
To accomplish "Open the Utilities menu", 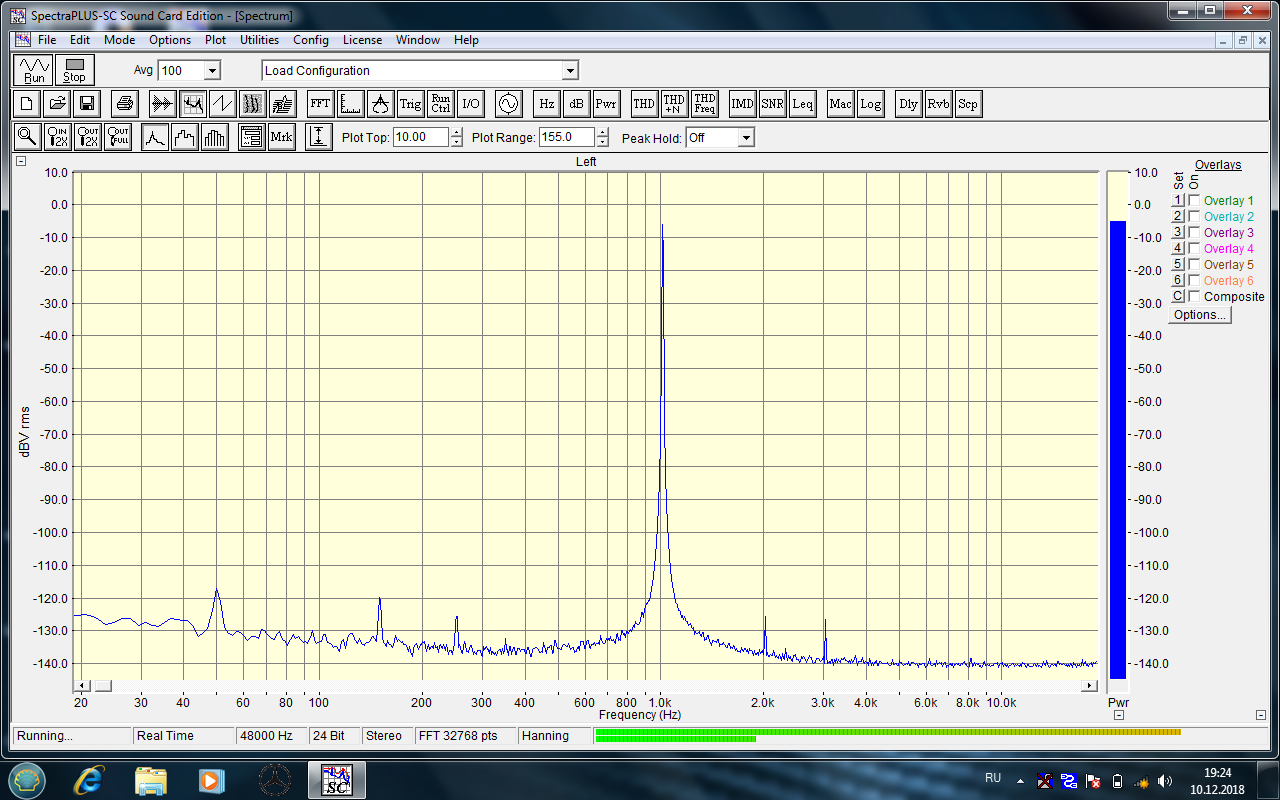I will pyautogui.click(x=259, y=40).
